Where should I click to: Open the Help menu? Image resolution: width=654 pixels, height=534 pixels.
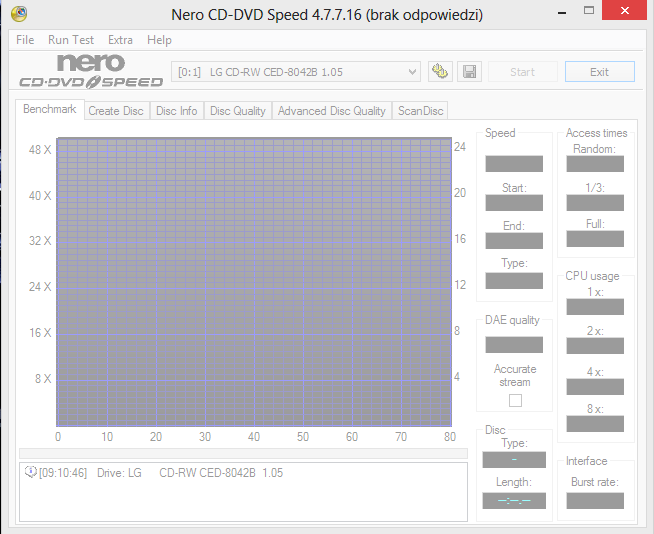(159, 40)
